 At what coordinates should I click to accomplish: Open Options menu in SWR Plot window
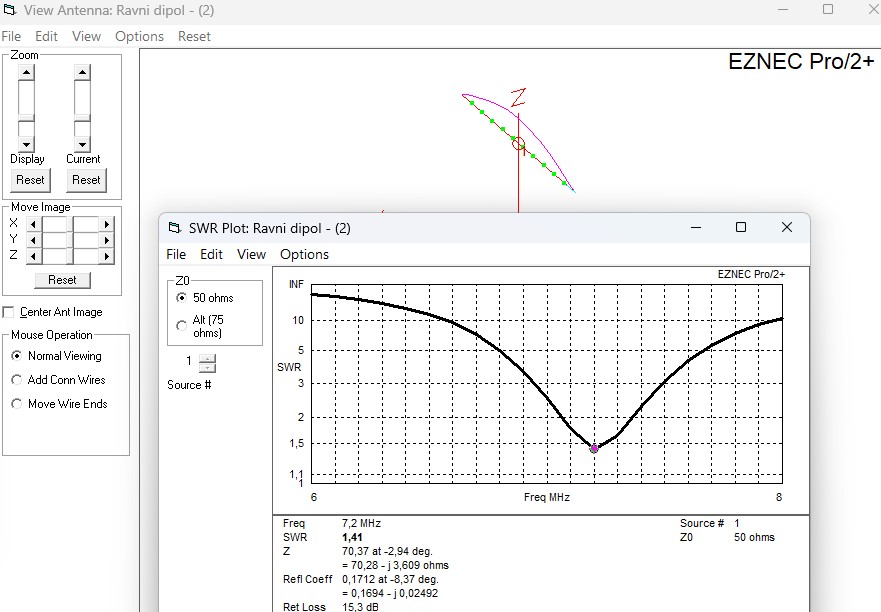pyautogui.click(x=304, y=255)
